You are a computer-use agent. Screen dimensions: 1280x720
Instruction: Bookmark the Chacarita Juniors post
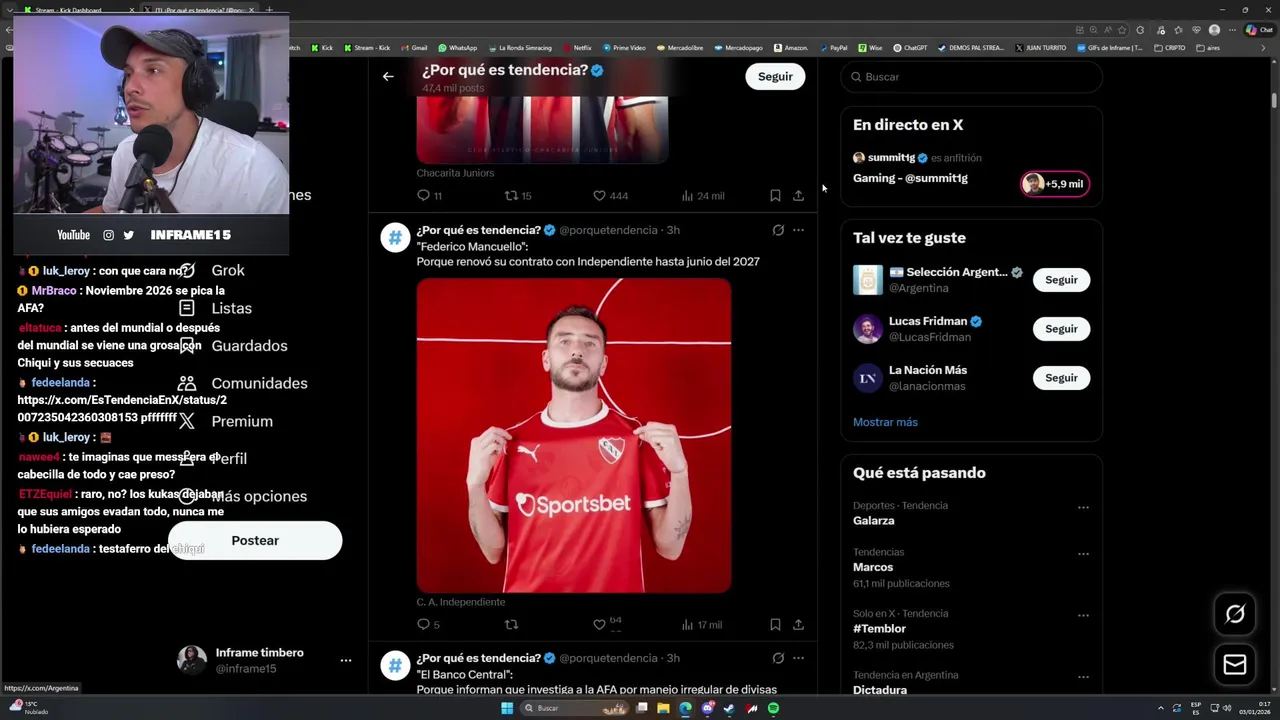tap(775, 196)
